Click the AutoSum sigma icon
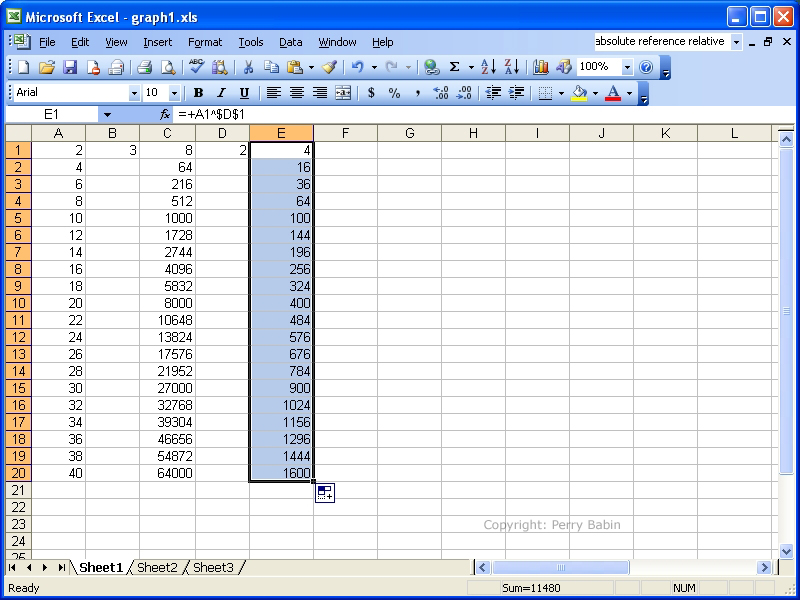Image resolution: width=800 pixels, height=600 pixels. (x=454, y=67)
